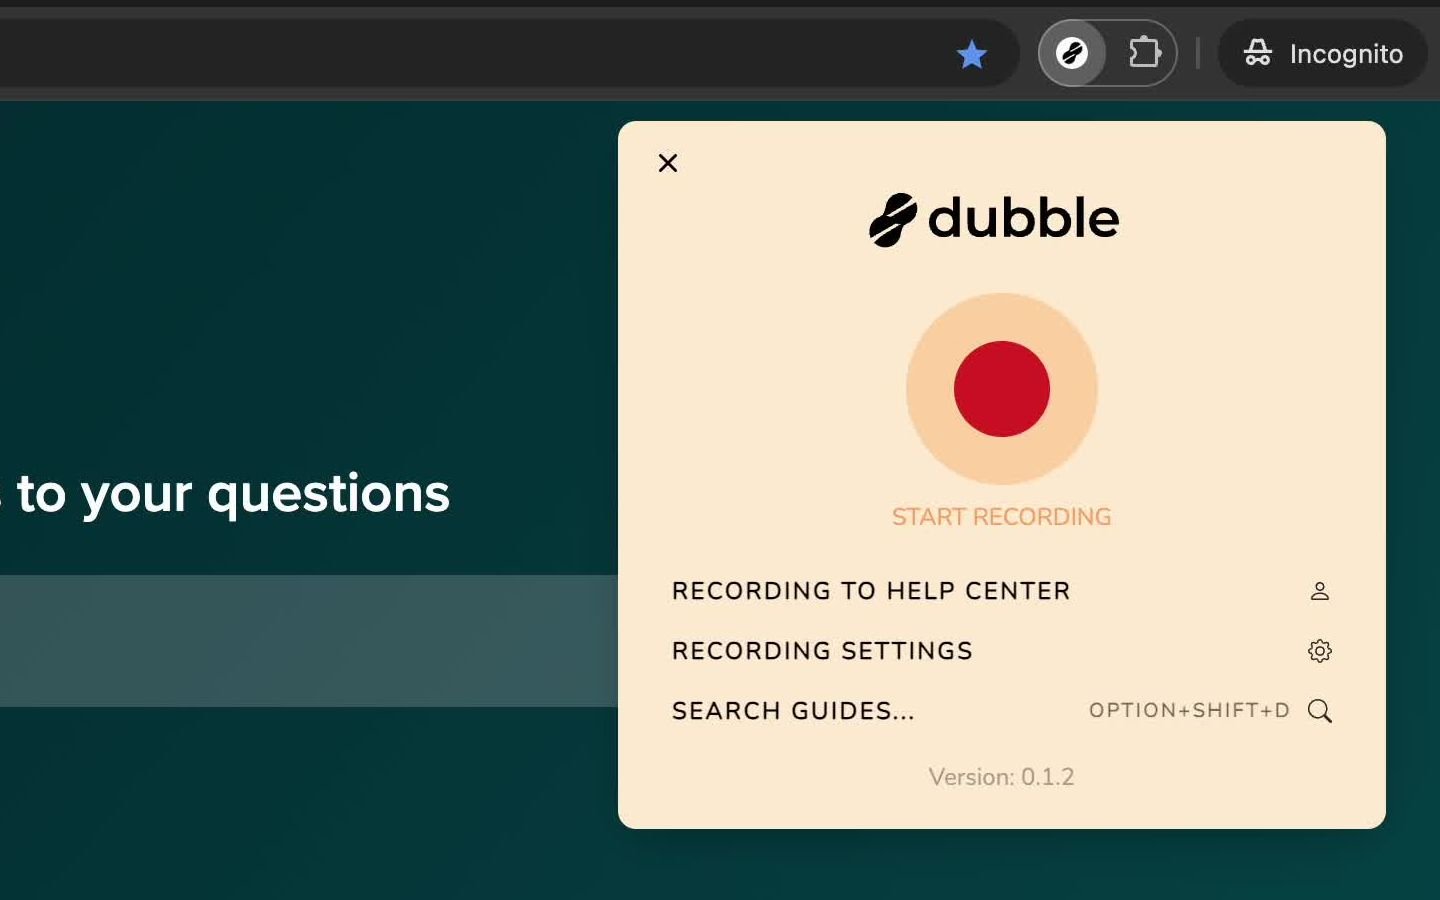This screenshot has width=1440, height=900.
Task: Click the Version 0.1.2 text
Action: pyautogui.click(x=1002, y=777)
